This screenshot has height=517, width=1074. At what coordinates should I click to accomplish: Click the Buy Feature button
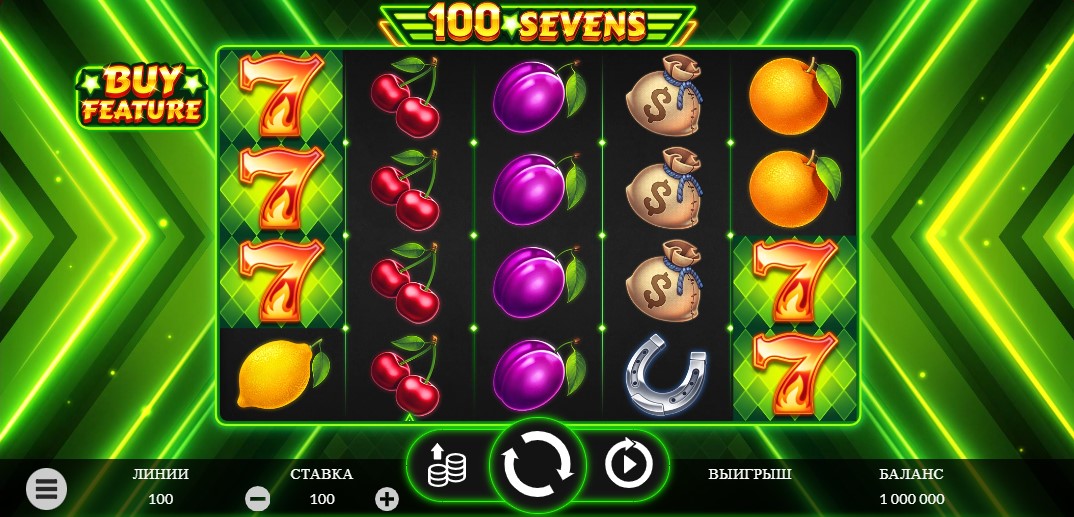click(x=141, y=96)
